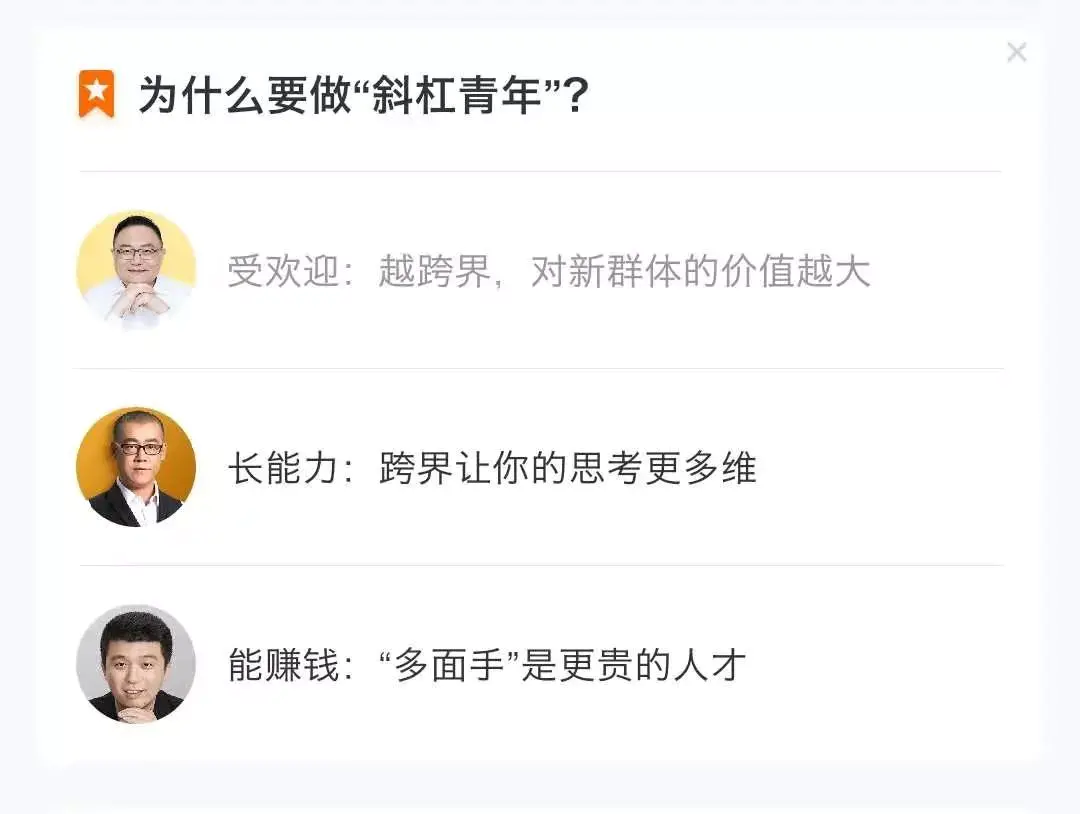Open the grey-background presenter portrait
Viewport: 1080px width, 814px height.
(135, 667)
